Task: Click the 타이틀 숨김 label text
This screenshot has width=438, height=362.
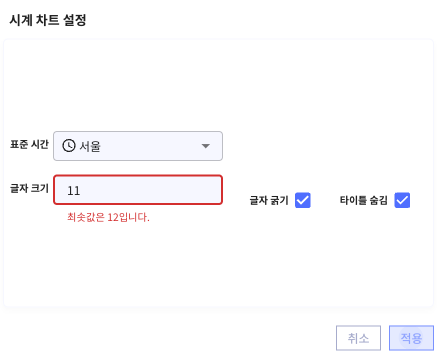Action: click(x=363, y=200)
